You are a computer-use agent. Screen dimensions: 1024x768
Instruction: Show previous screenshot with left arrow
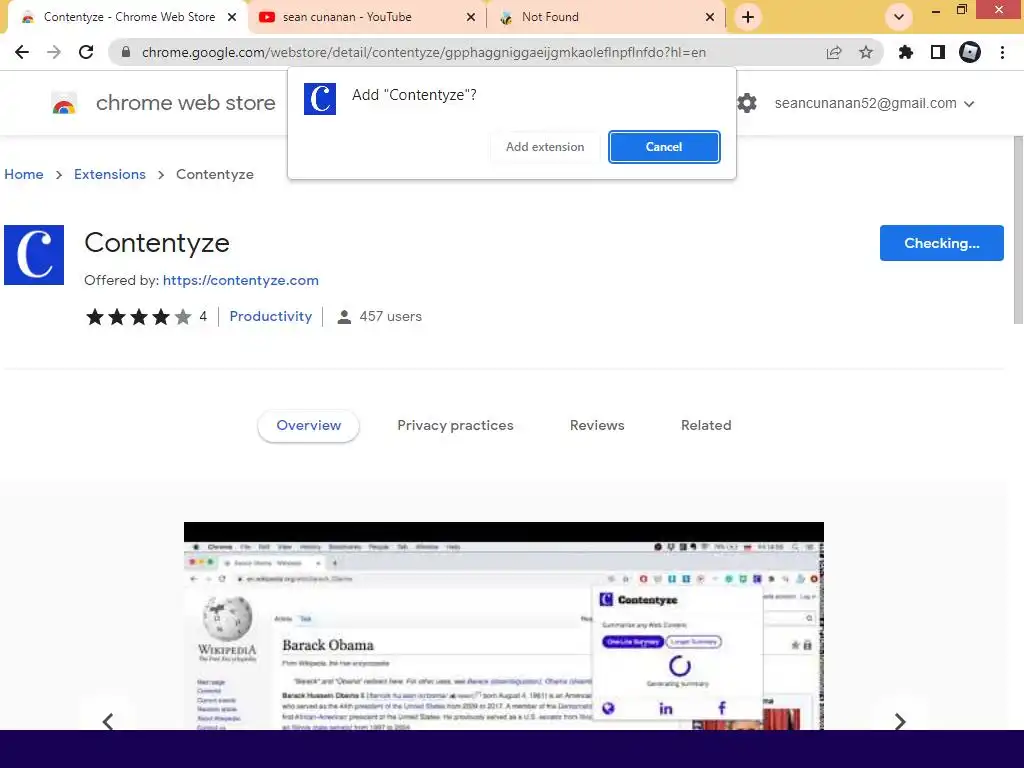pyautogui.click(x=108, y=721)
